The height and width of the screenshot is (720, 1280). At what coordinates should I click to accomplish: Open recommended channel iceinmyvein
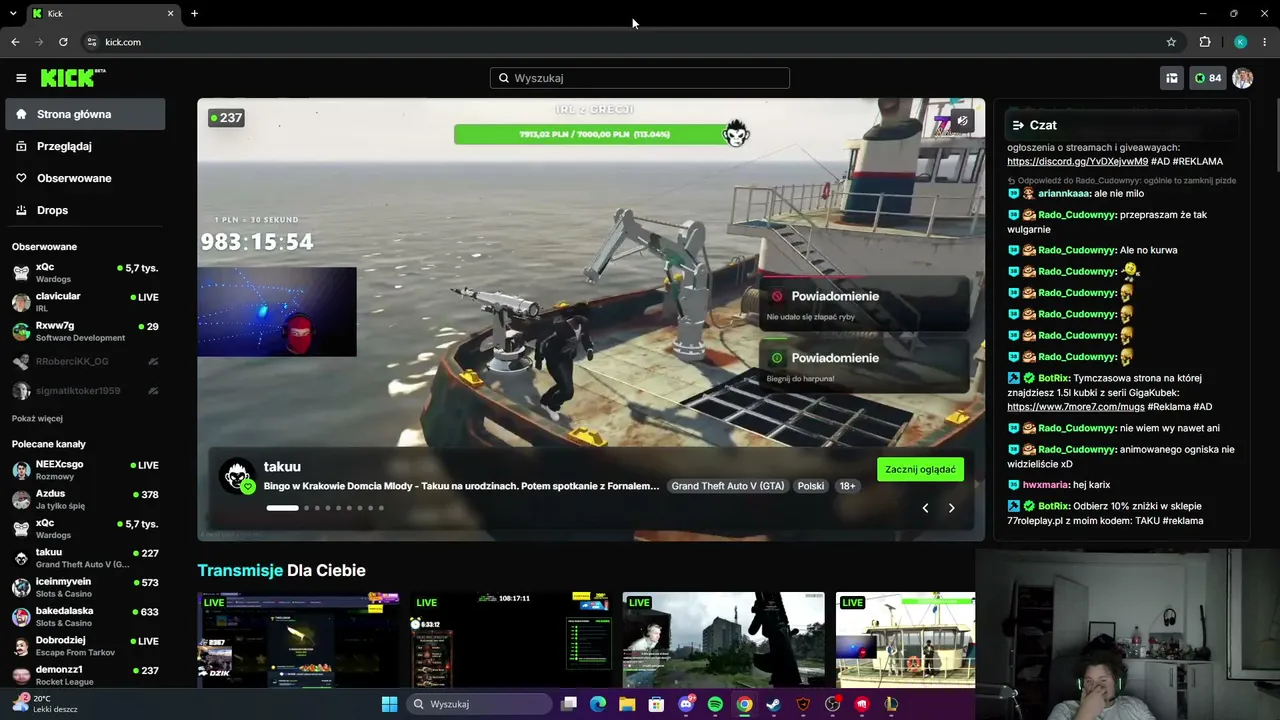[85, 587]
